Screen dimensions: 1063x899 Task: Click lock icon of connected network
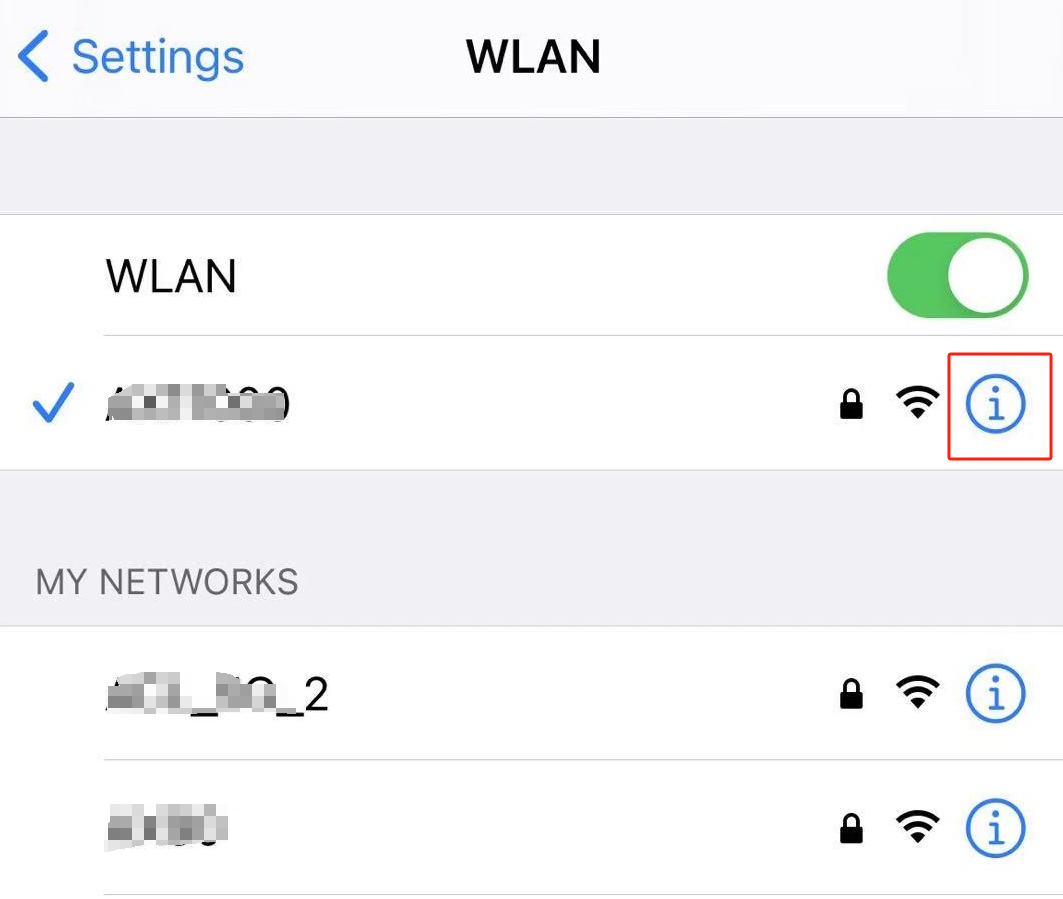[x=851, y=404]
